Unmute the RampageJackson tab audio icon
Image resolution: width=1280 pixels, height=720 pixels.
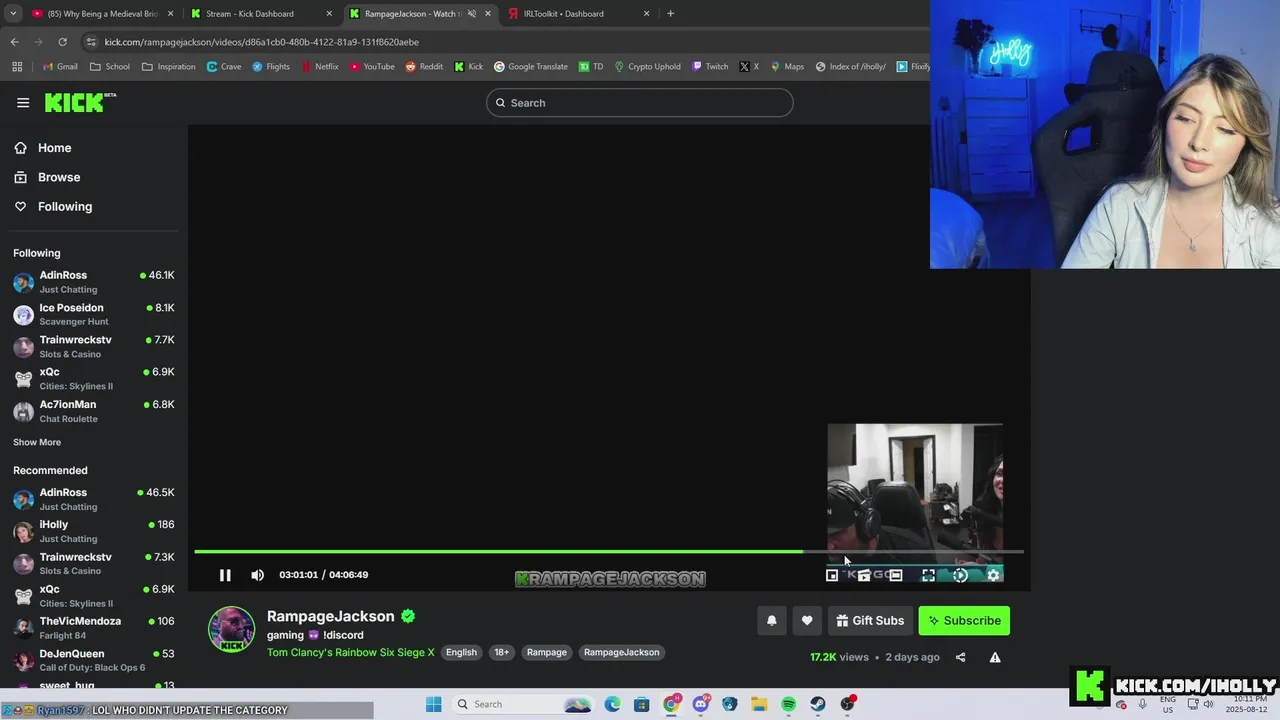pos(472,14)
